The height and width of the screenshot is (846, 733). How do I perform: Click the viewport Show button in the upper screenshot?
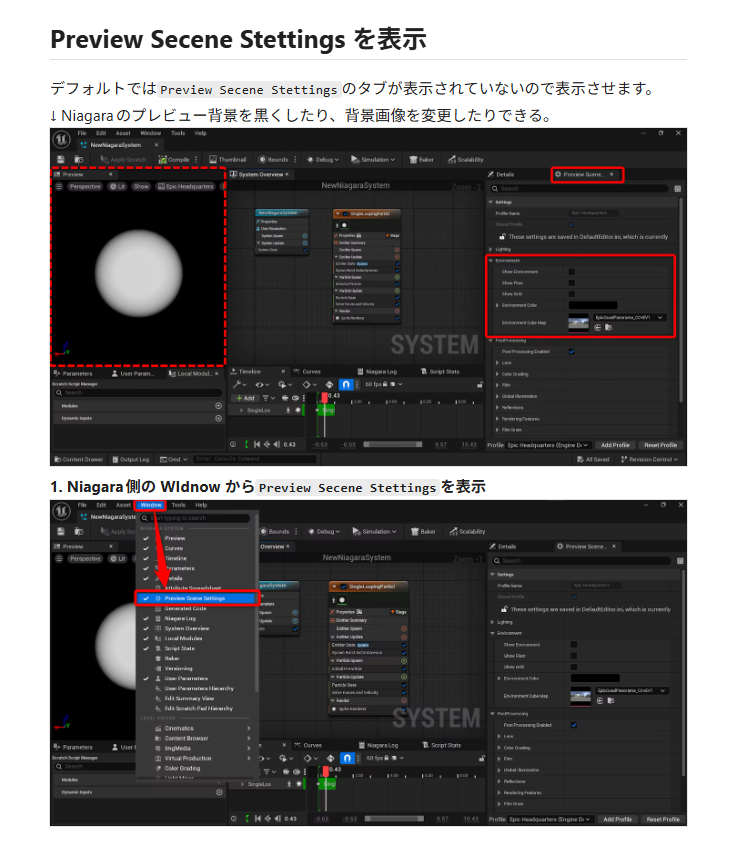(141, 186)
